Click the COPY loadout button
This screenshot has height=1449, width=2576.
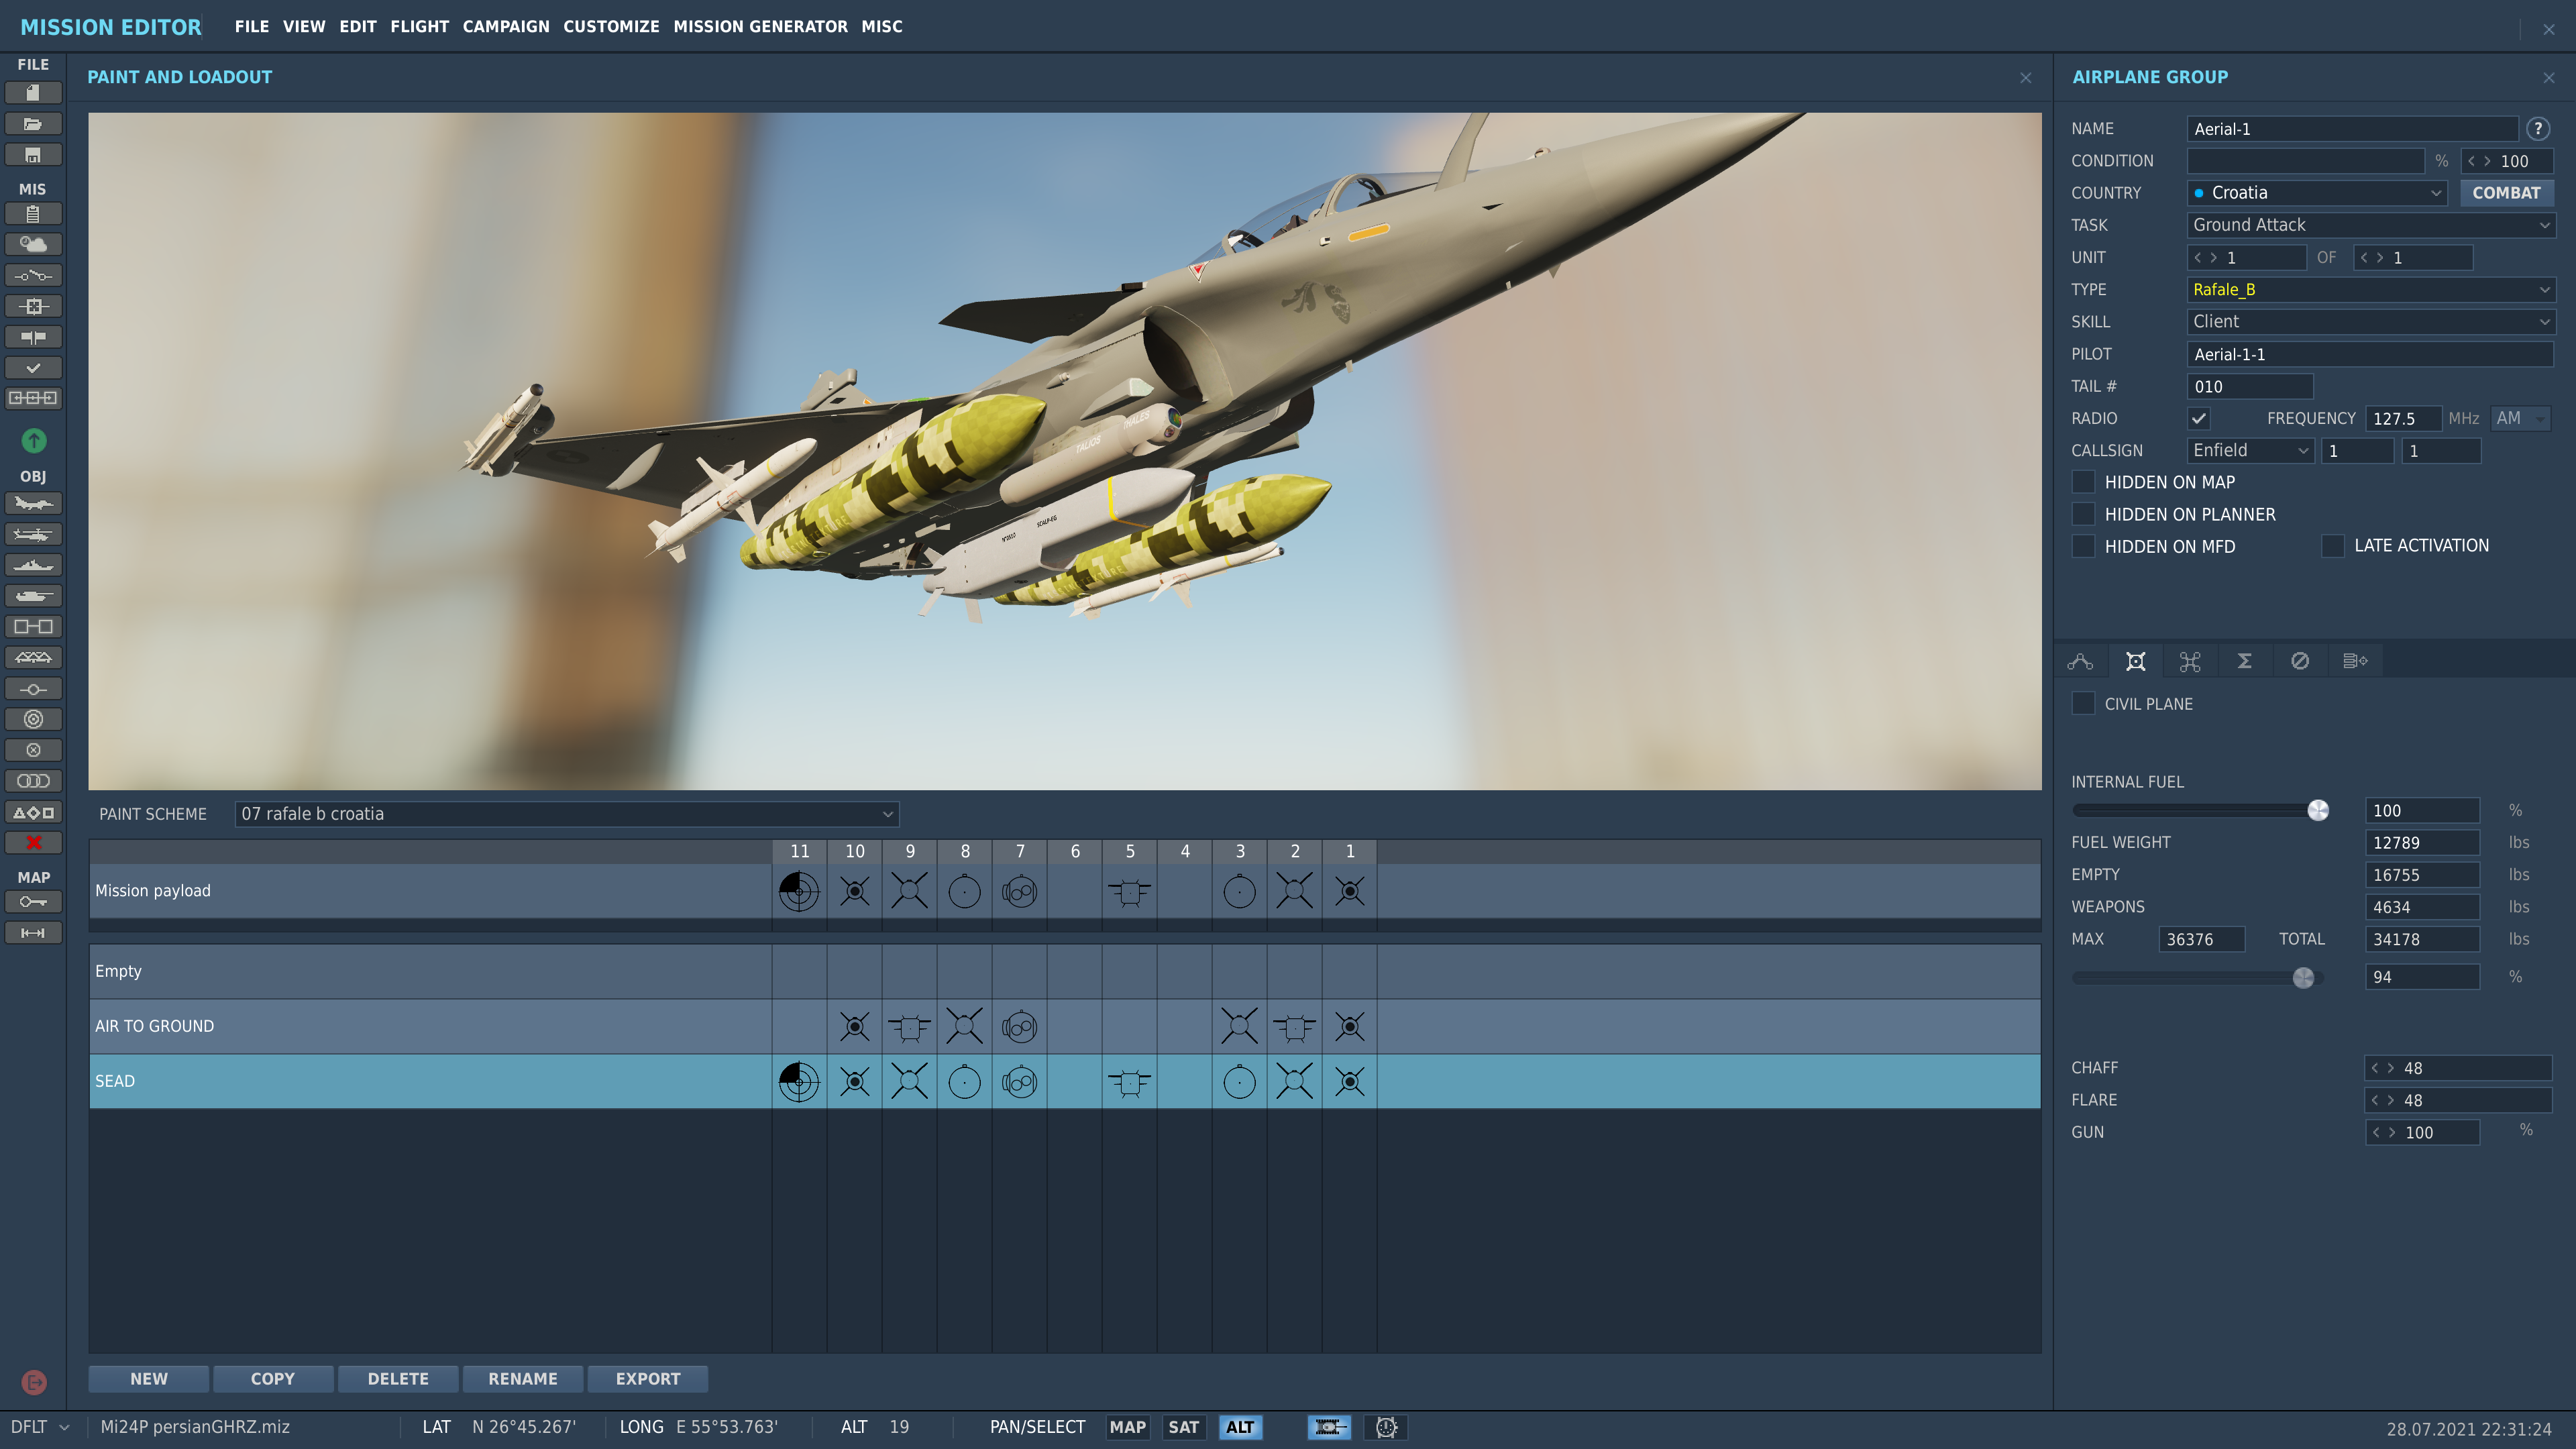click(273, 1379)
